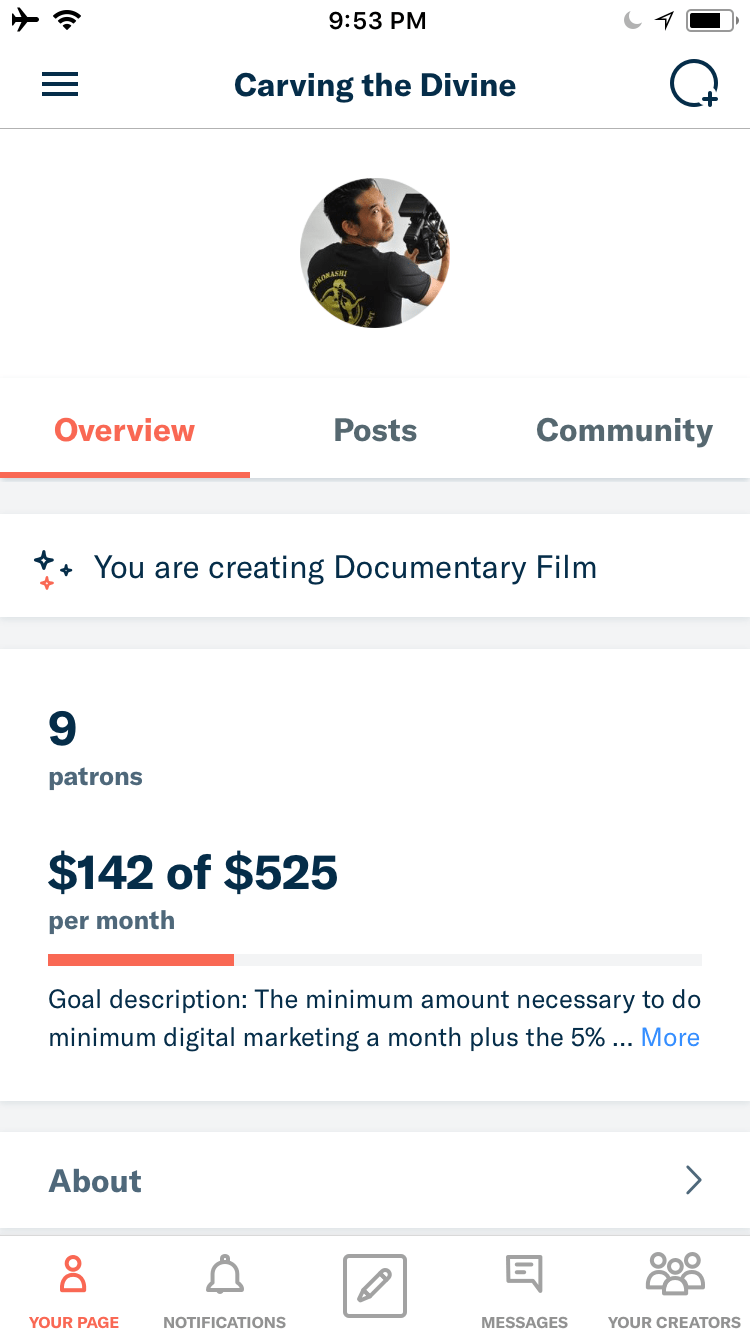
Task: Switch to the Posts tab
Action: pyautogui.click(x=375, y=431)
